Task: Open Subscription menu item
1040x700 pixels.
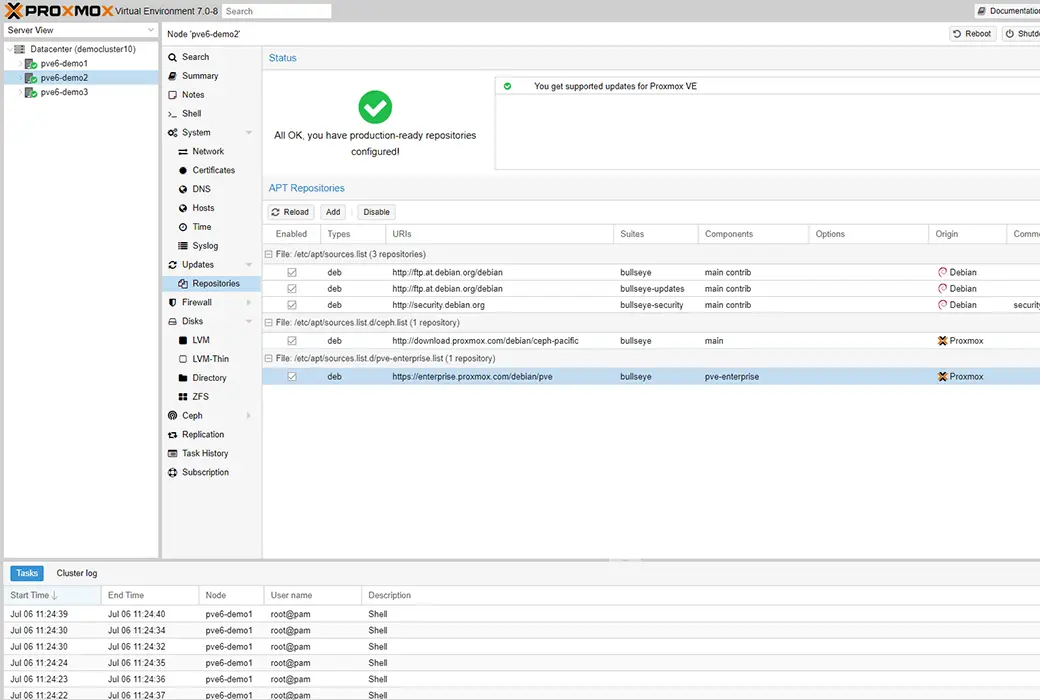Action: (x=211, y=472)
